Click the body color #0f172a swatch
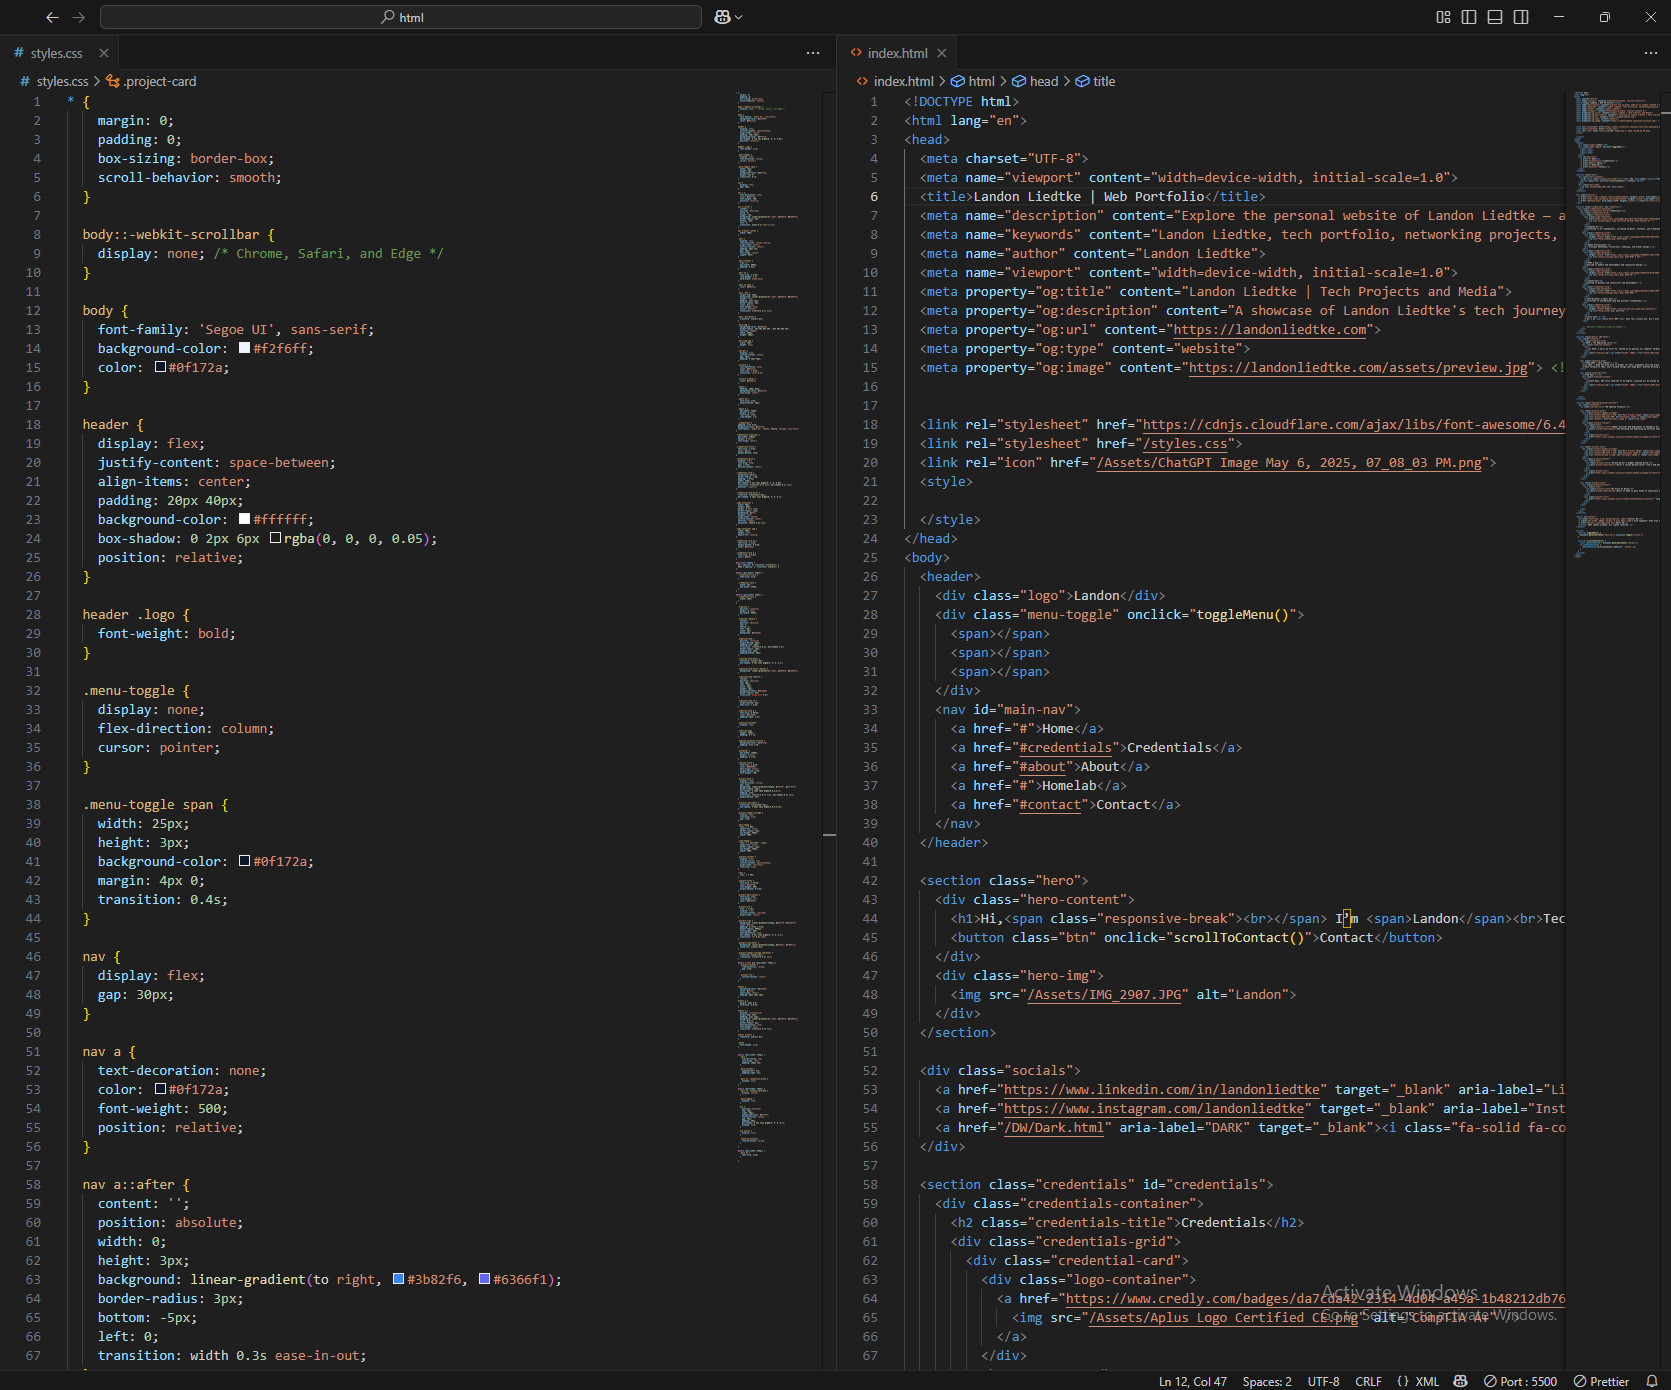Screen dimensions: 1671x1390 click(160, 367)
